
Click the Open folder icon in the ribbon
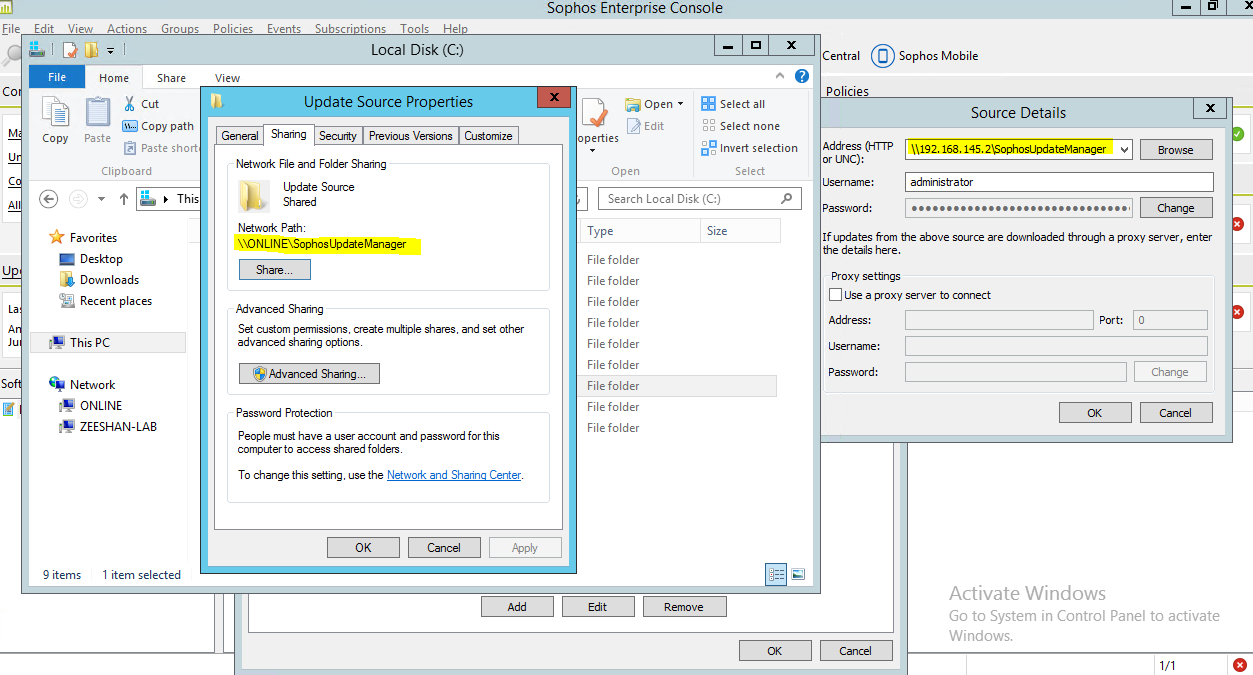click(x=633, y=104)
